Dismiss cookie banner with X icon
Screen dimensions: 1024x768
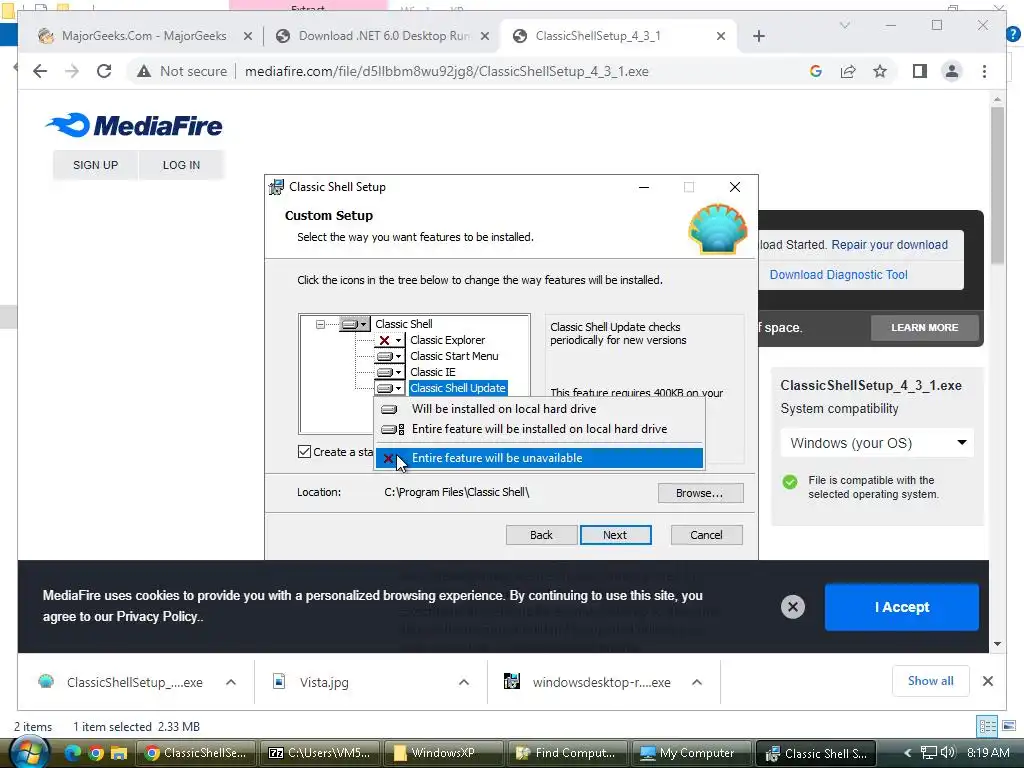[792, 607]
